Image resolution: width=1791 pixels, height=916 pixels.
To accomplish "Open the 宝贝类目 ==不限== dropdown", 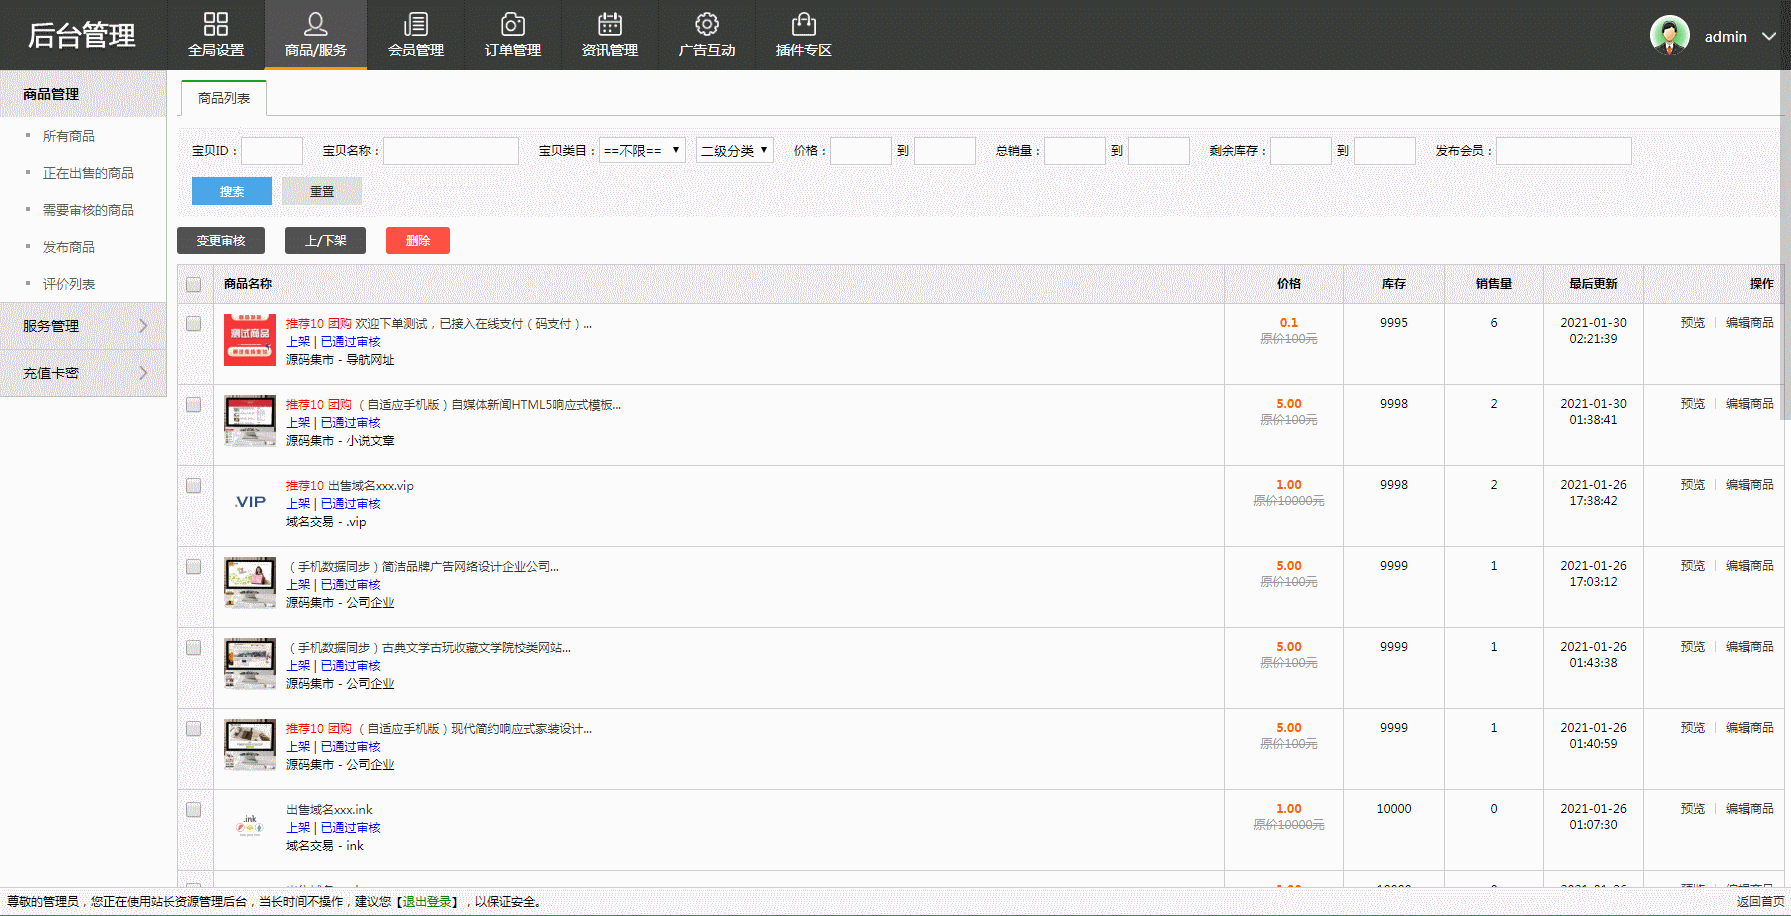I will [642, 150].
